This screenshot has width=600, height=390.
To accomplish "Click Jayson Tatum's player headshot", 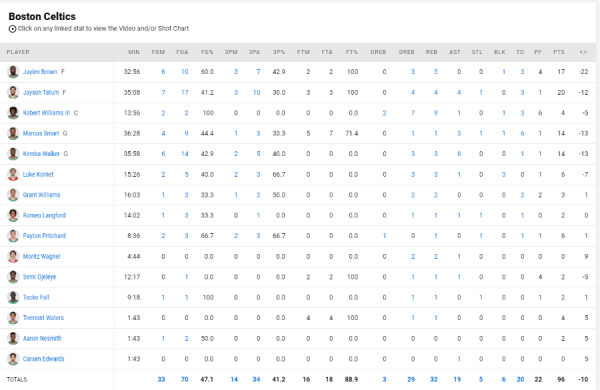I will pyautogui.click(x=13, y=92).
